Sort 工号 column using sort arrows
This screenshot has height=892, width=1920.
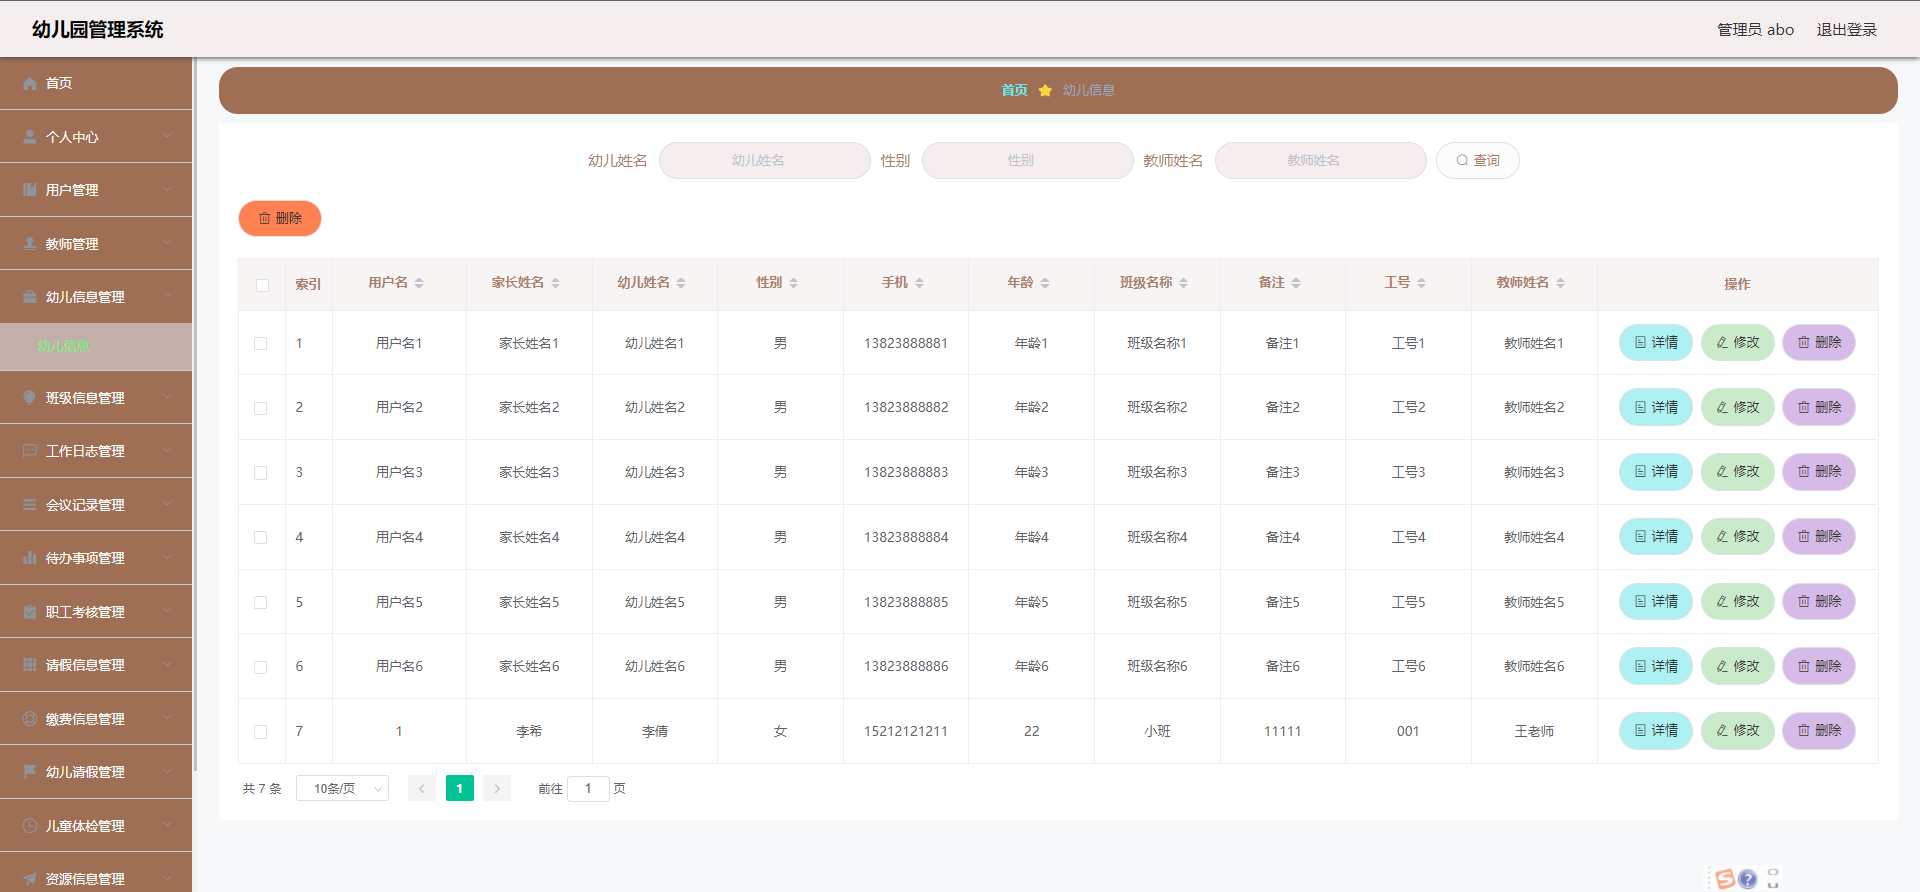tap(1421, 283)
